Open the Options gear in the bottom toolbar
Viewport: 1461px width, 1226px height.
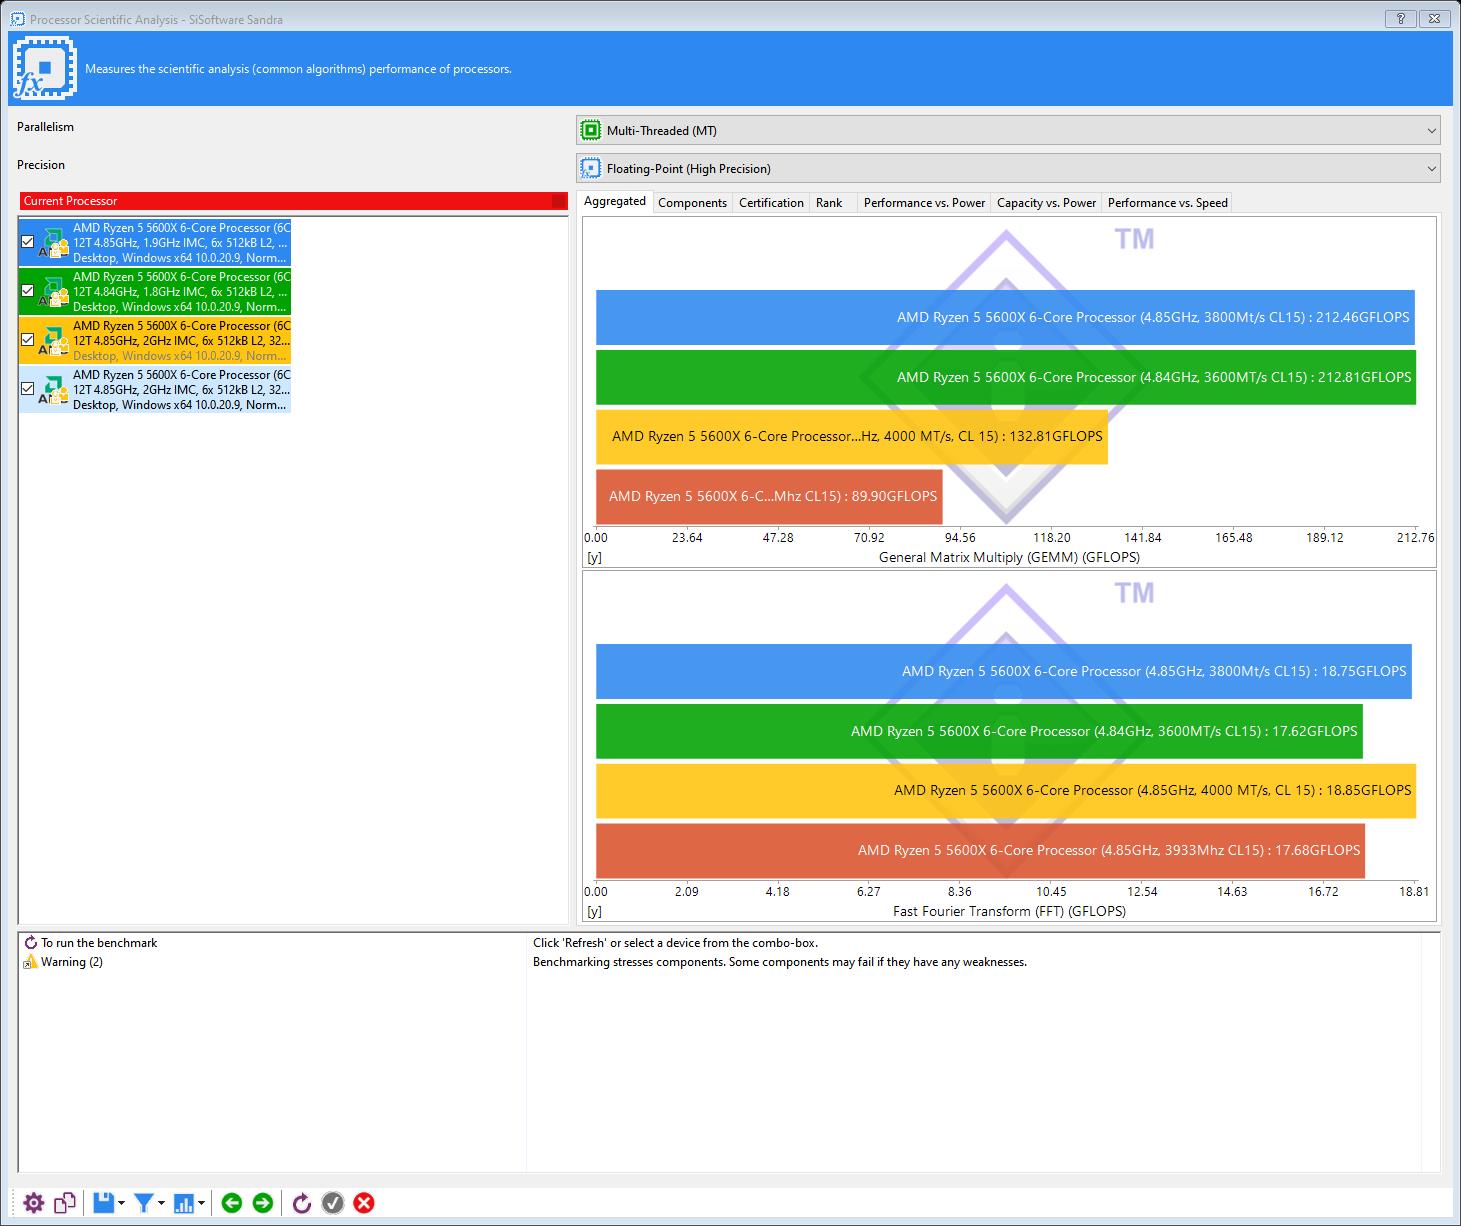coord(34,1203)
